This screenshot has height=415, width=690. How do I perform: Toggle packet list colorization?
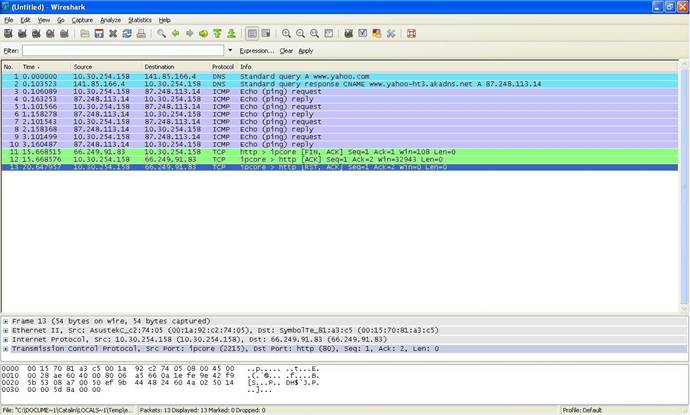point(252,33)
